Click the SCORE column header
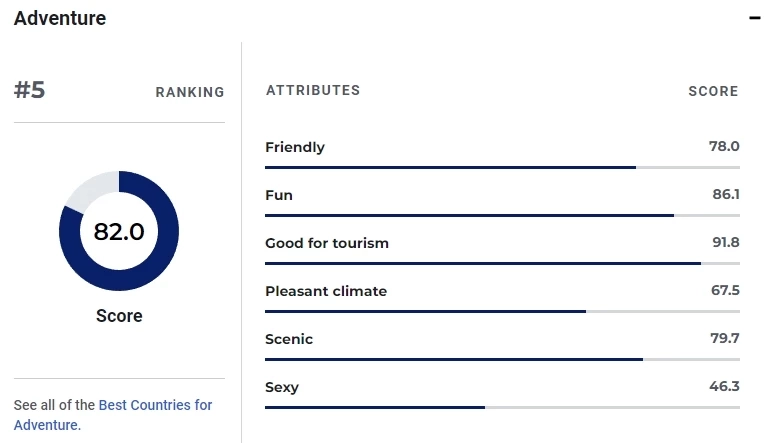Viewport: 765px width, 443px height. [x=713, y=91]
